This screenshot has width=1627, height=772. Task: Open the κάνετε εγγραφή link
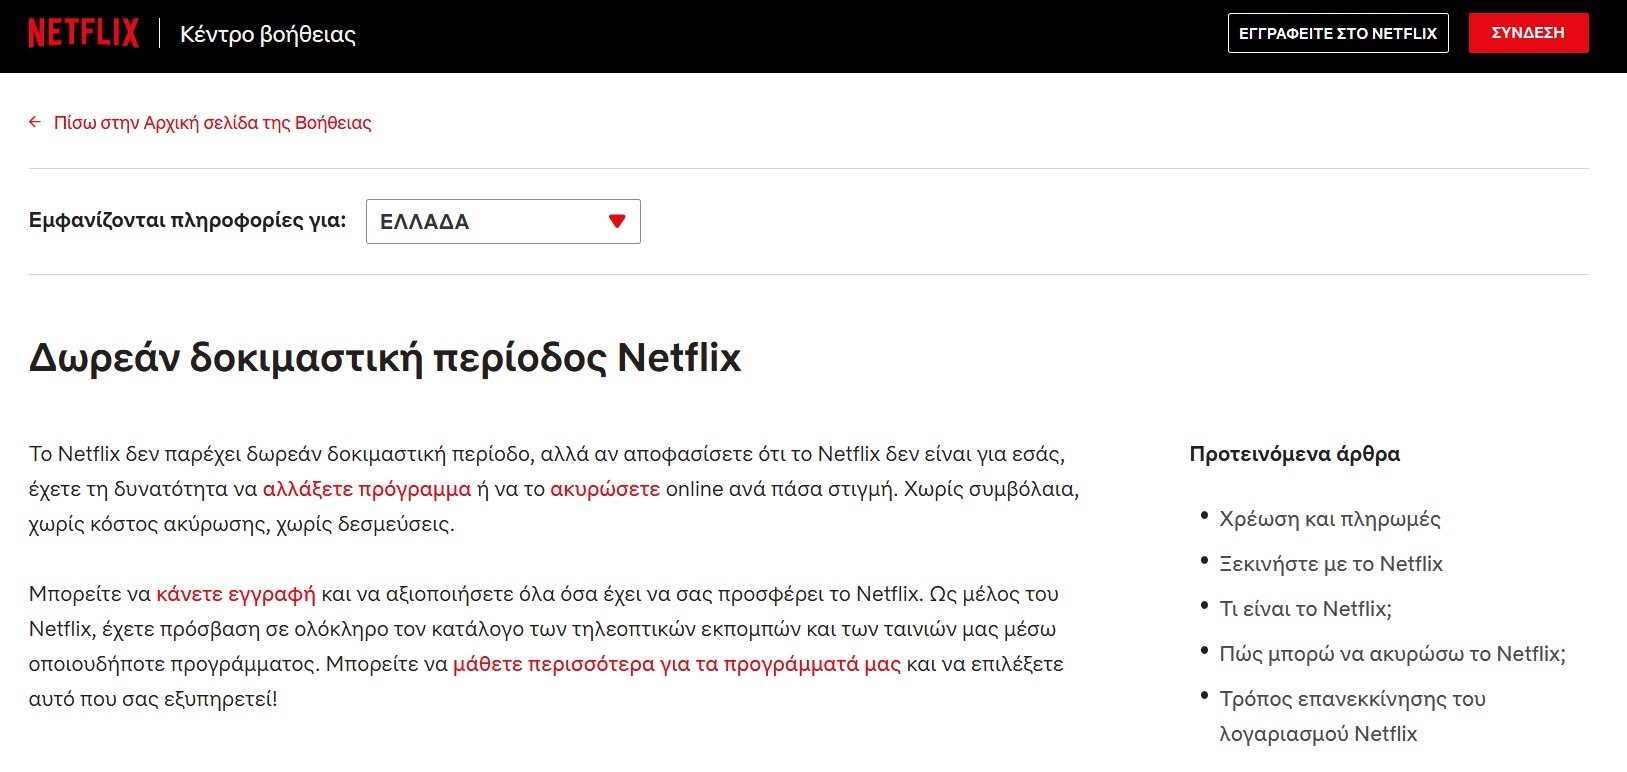point(236,594)
